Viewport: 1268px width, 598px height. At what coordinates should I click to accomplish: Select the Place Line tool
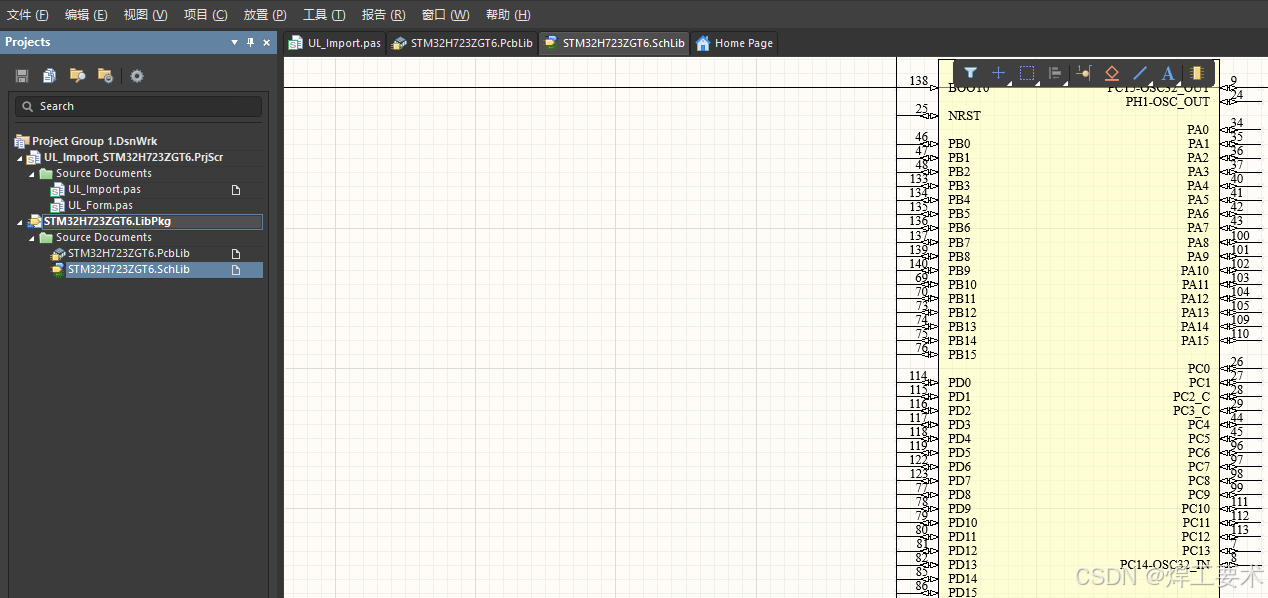(1139, 73)
